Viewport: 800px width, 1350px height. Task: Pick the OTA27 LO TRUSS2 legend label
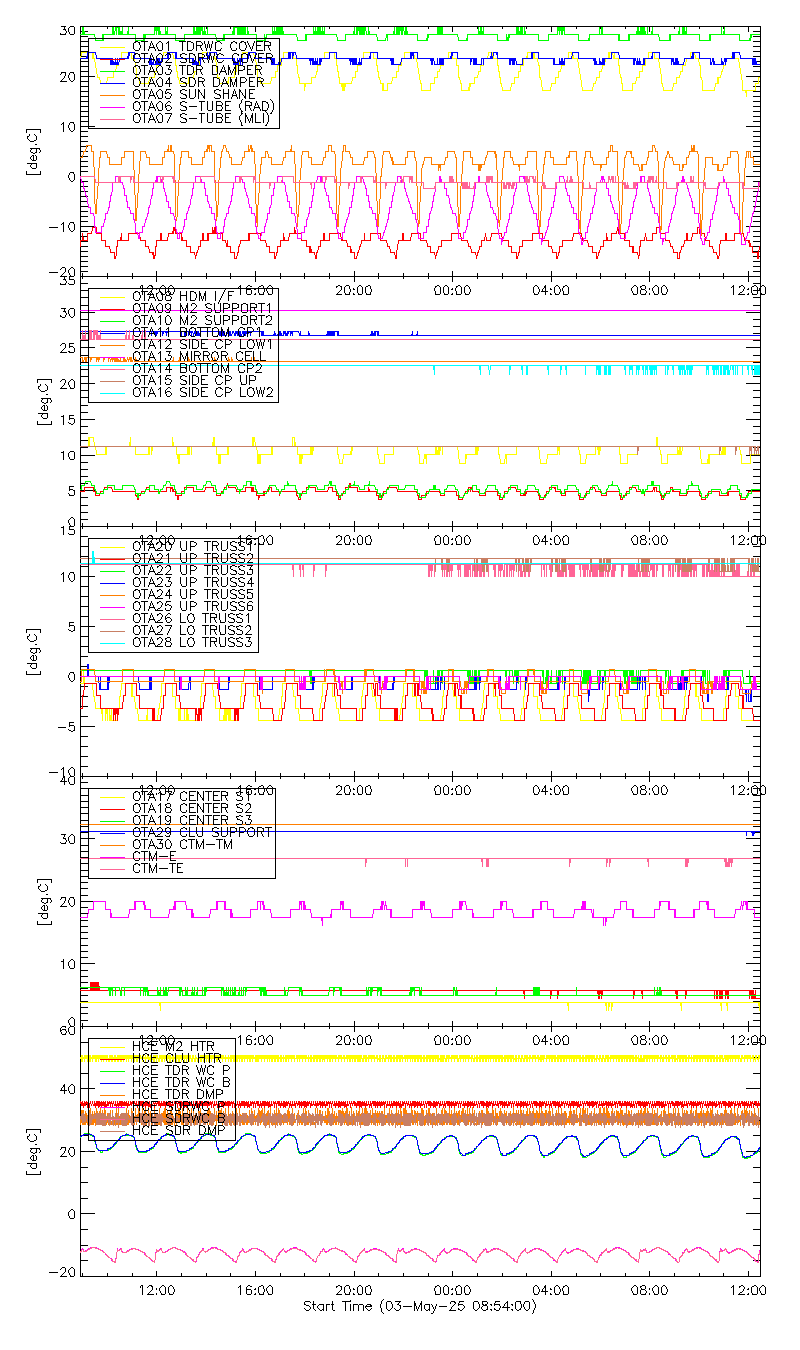tap(194, 630)
